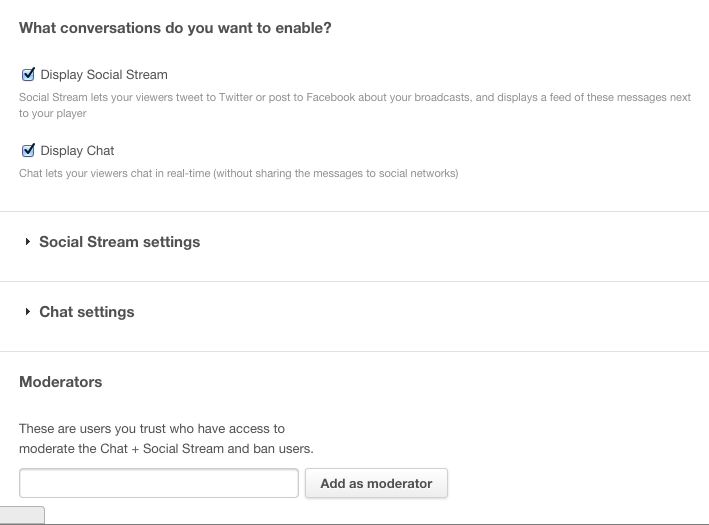Click the 'to your player' description line
This screenshot has height=525, width=709.
(52, 114)
